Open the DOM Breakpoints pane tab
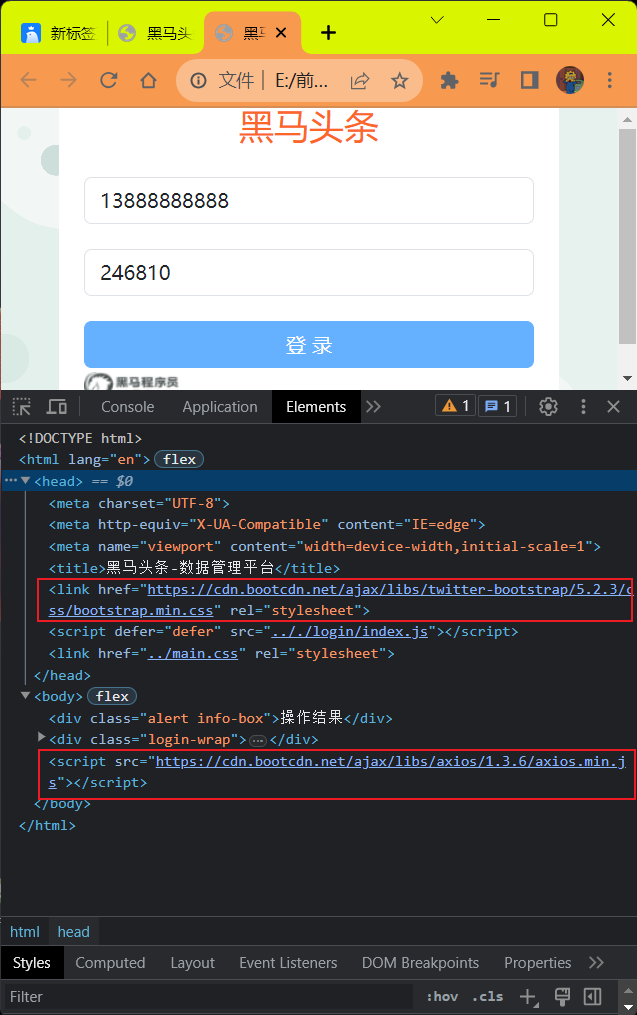 pyautogui.click(x=420, y=963)
